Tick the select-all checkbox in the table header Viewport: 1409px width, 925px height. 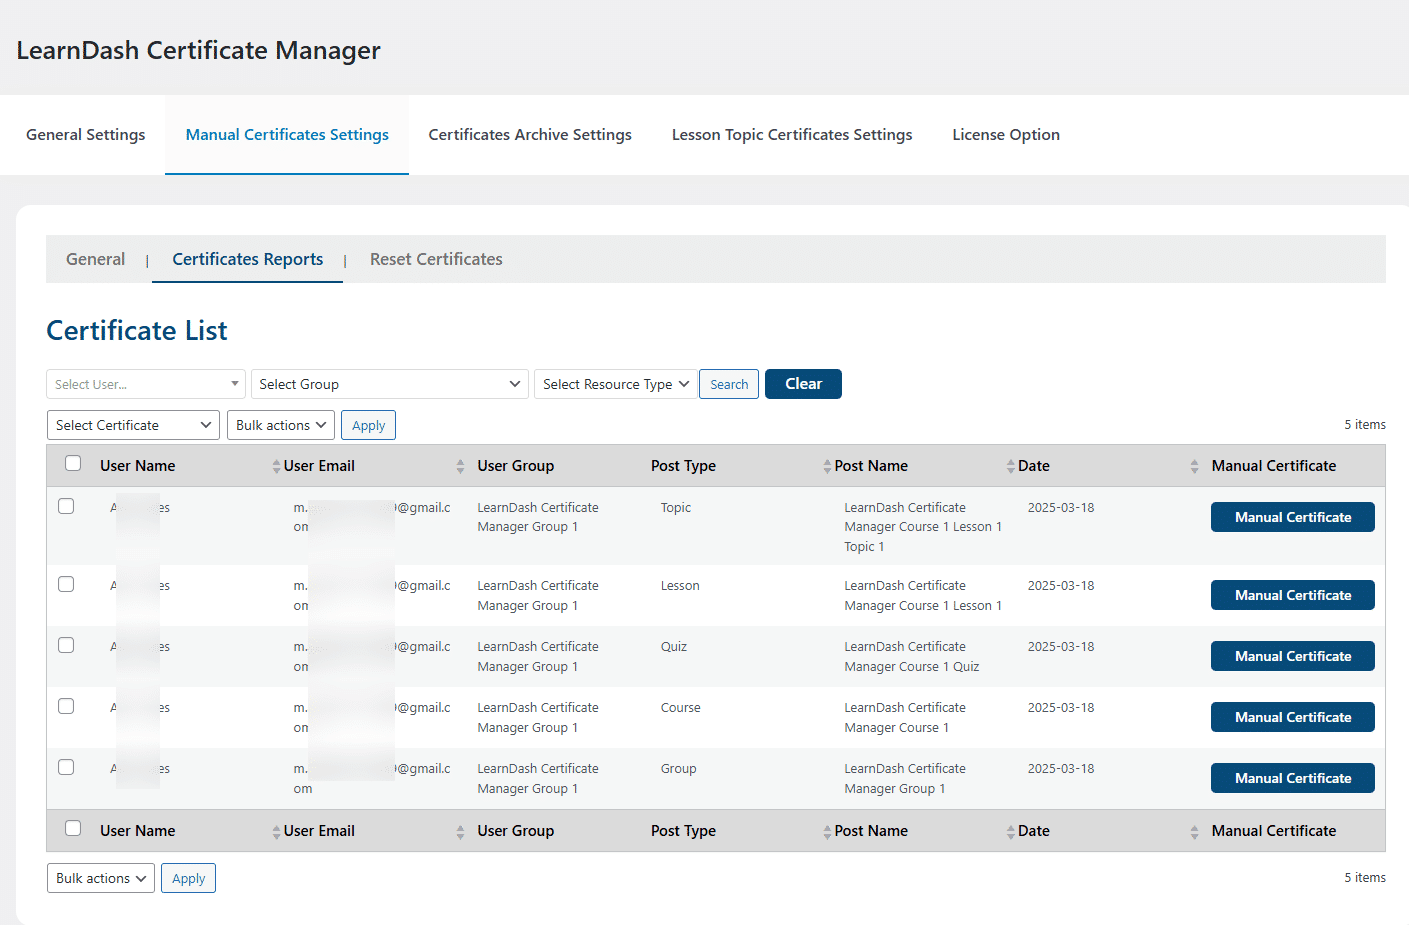click(73, 463)
